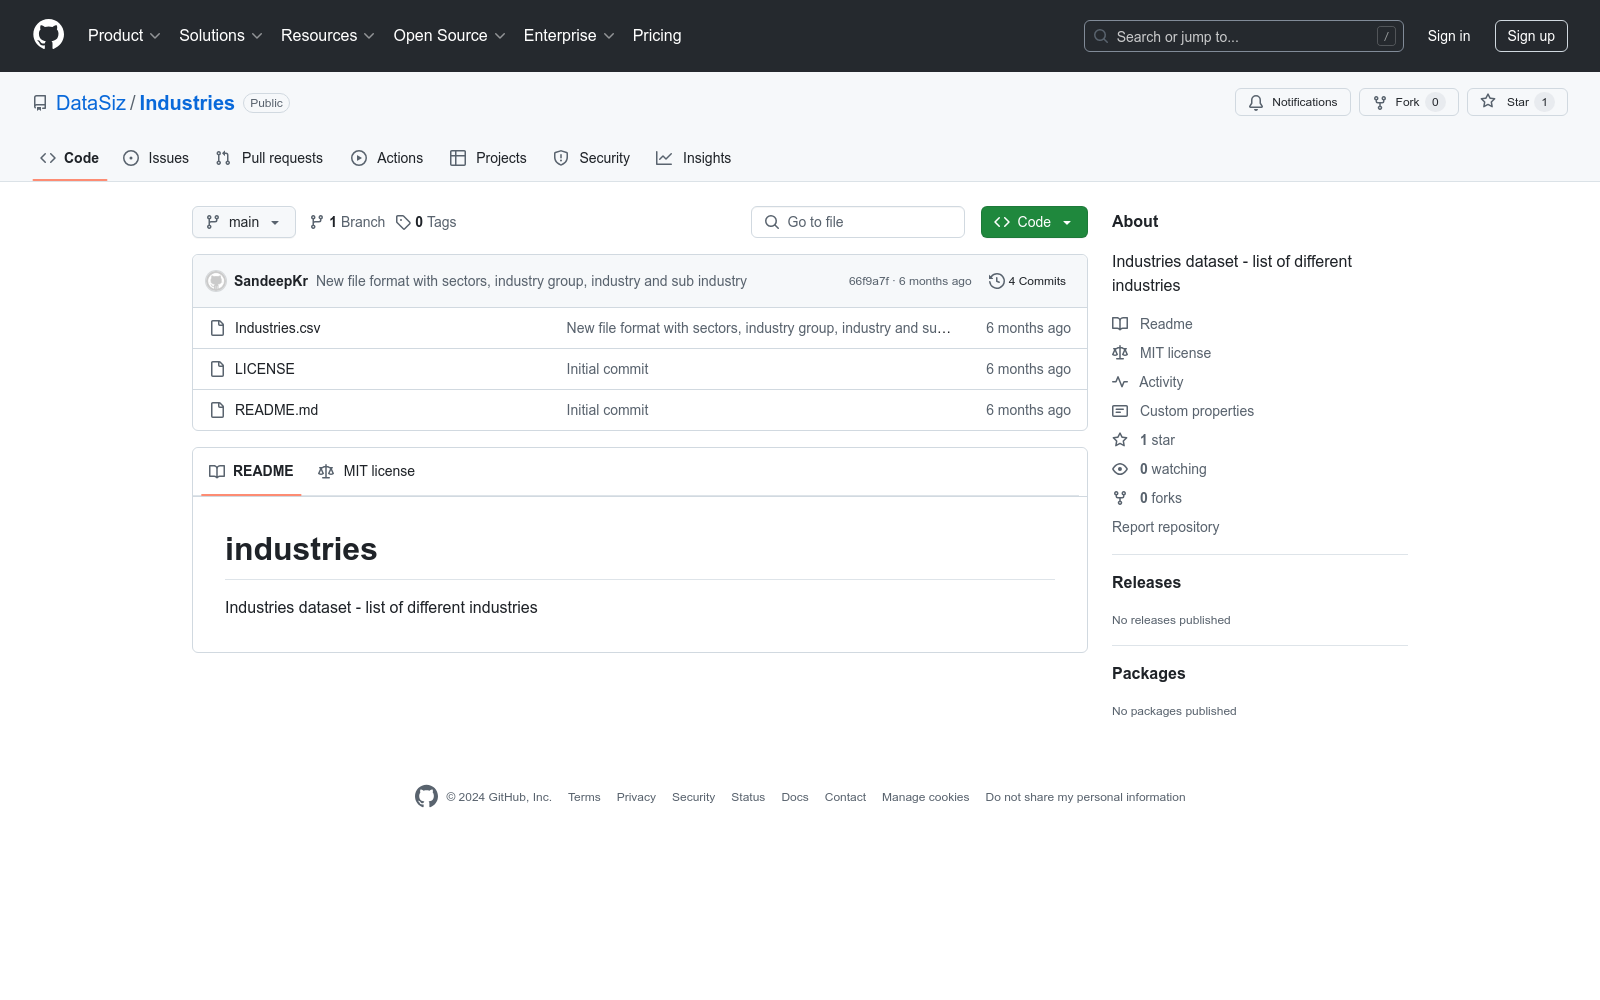Open the DataSiz owner link
Image resolution: width=1600 pixels, height=1000 pixels.
point(91,103)
